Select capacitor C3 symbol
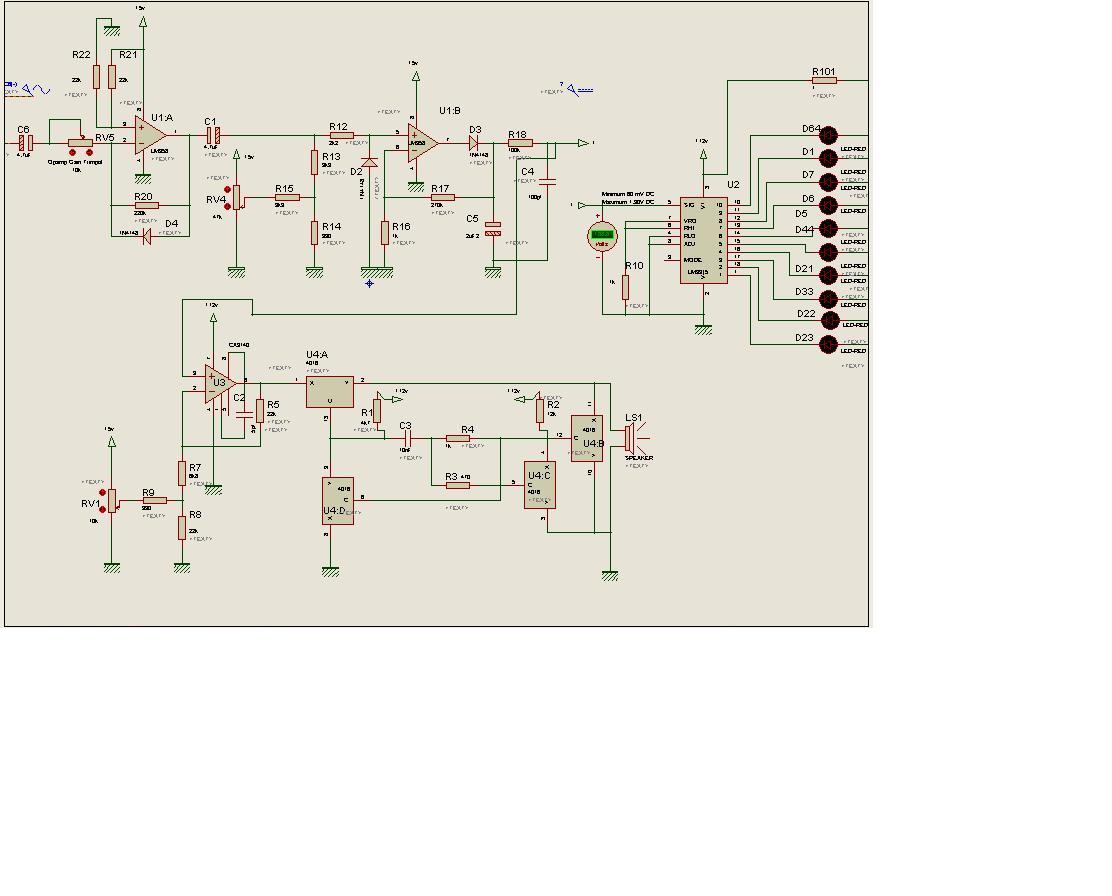1112x896 pixels. 406,438
